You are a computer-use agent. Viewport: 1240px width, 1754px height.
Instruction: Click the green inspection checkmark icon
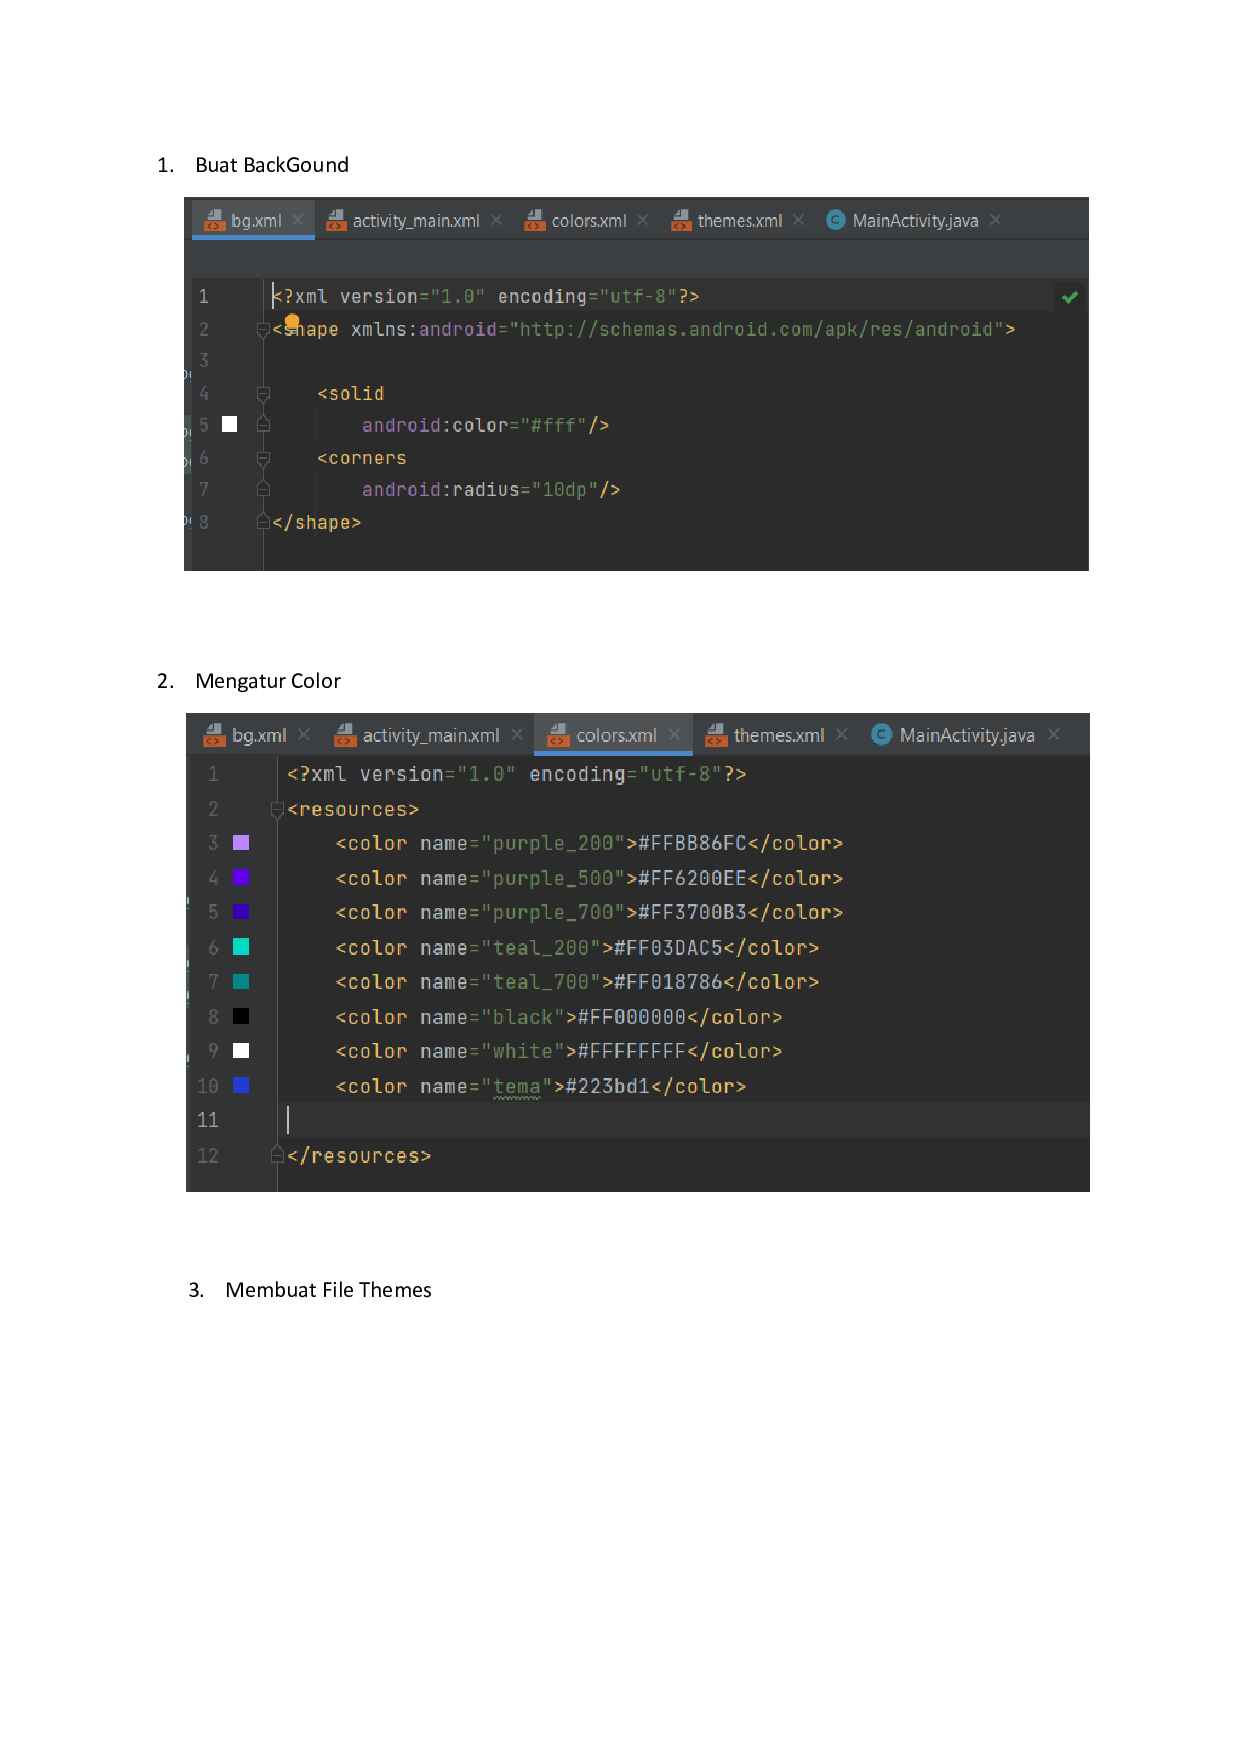(x=1070, y=297)
